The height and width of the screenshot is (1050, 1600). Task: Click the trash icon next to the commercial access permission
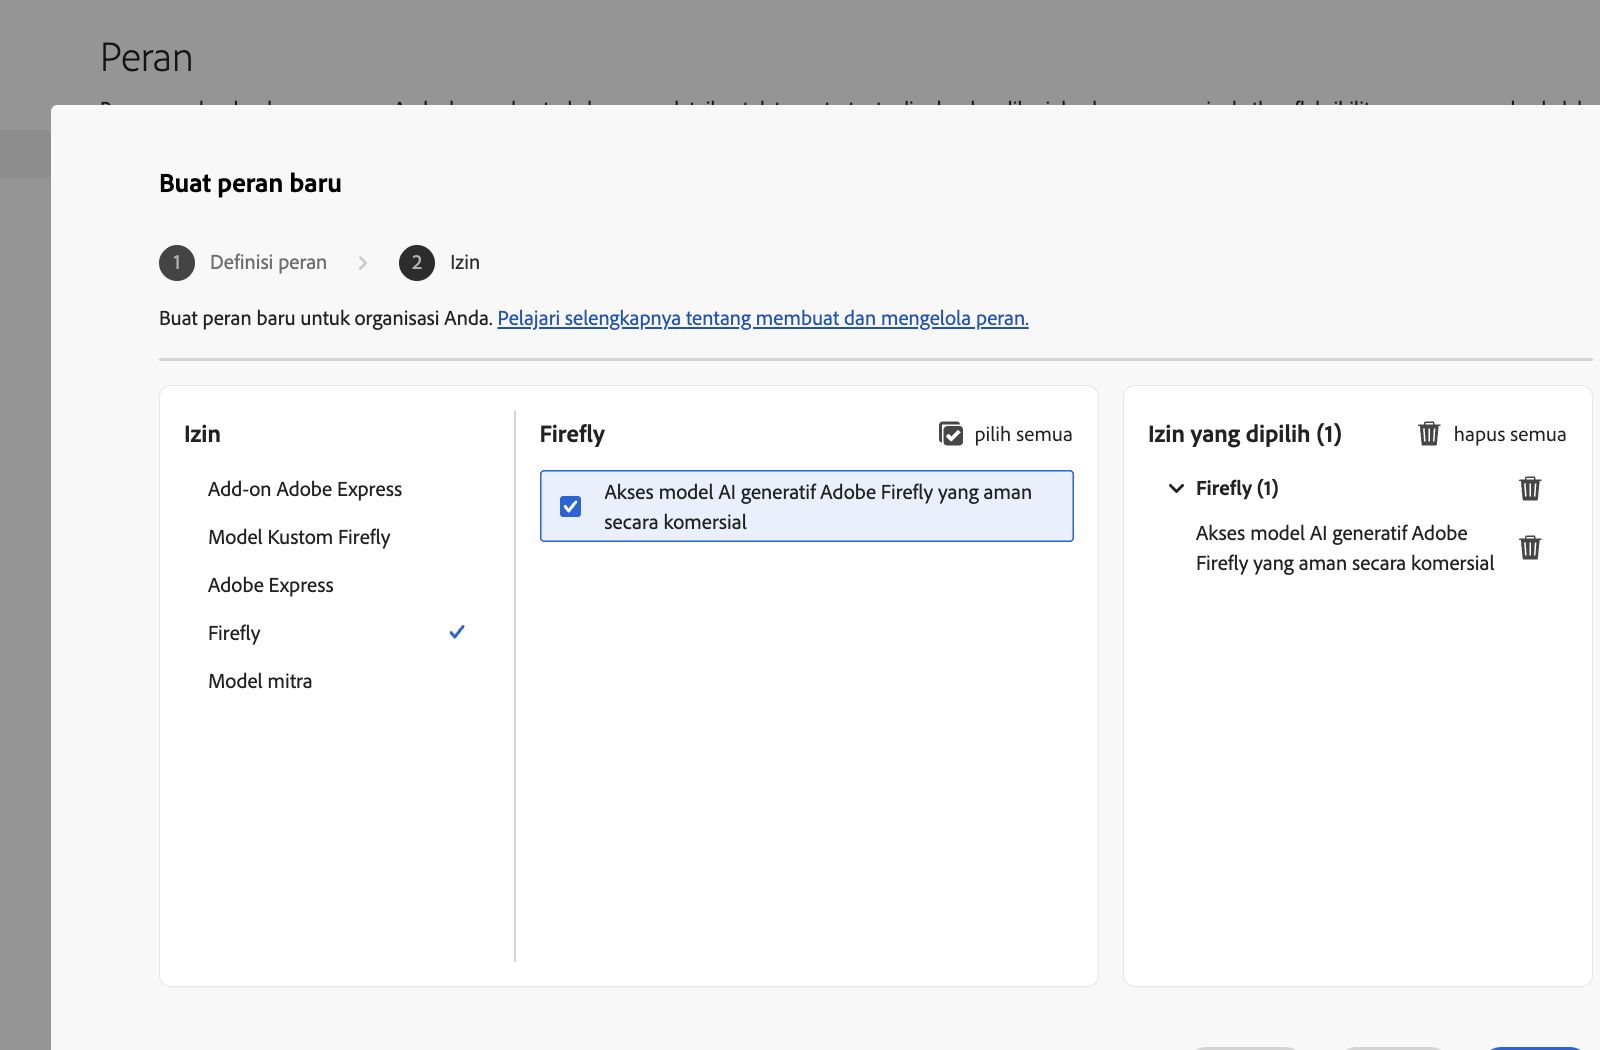[x=1530, y=547]
